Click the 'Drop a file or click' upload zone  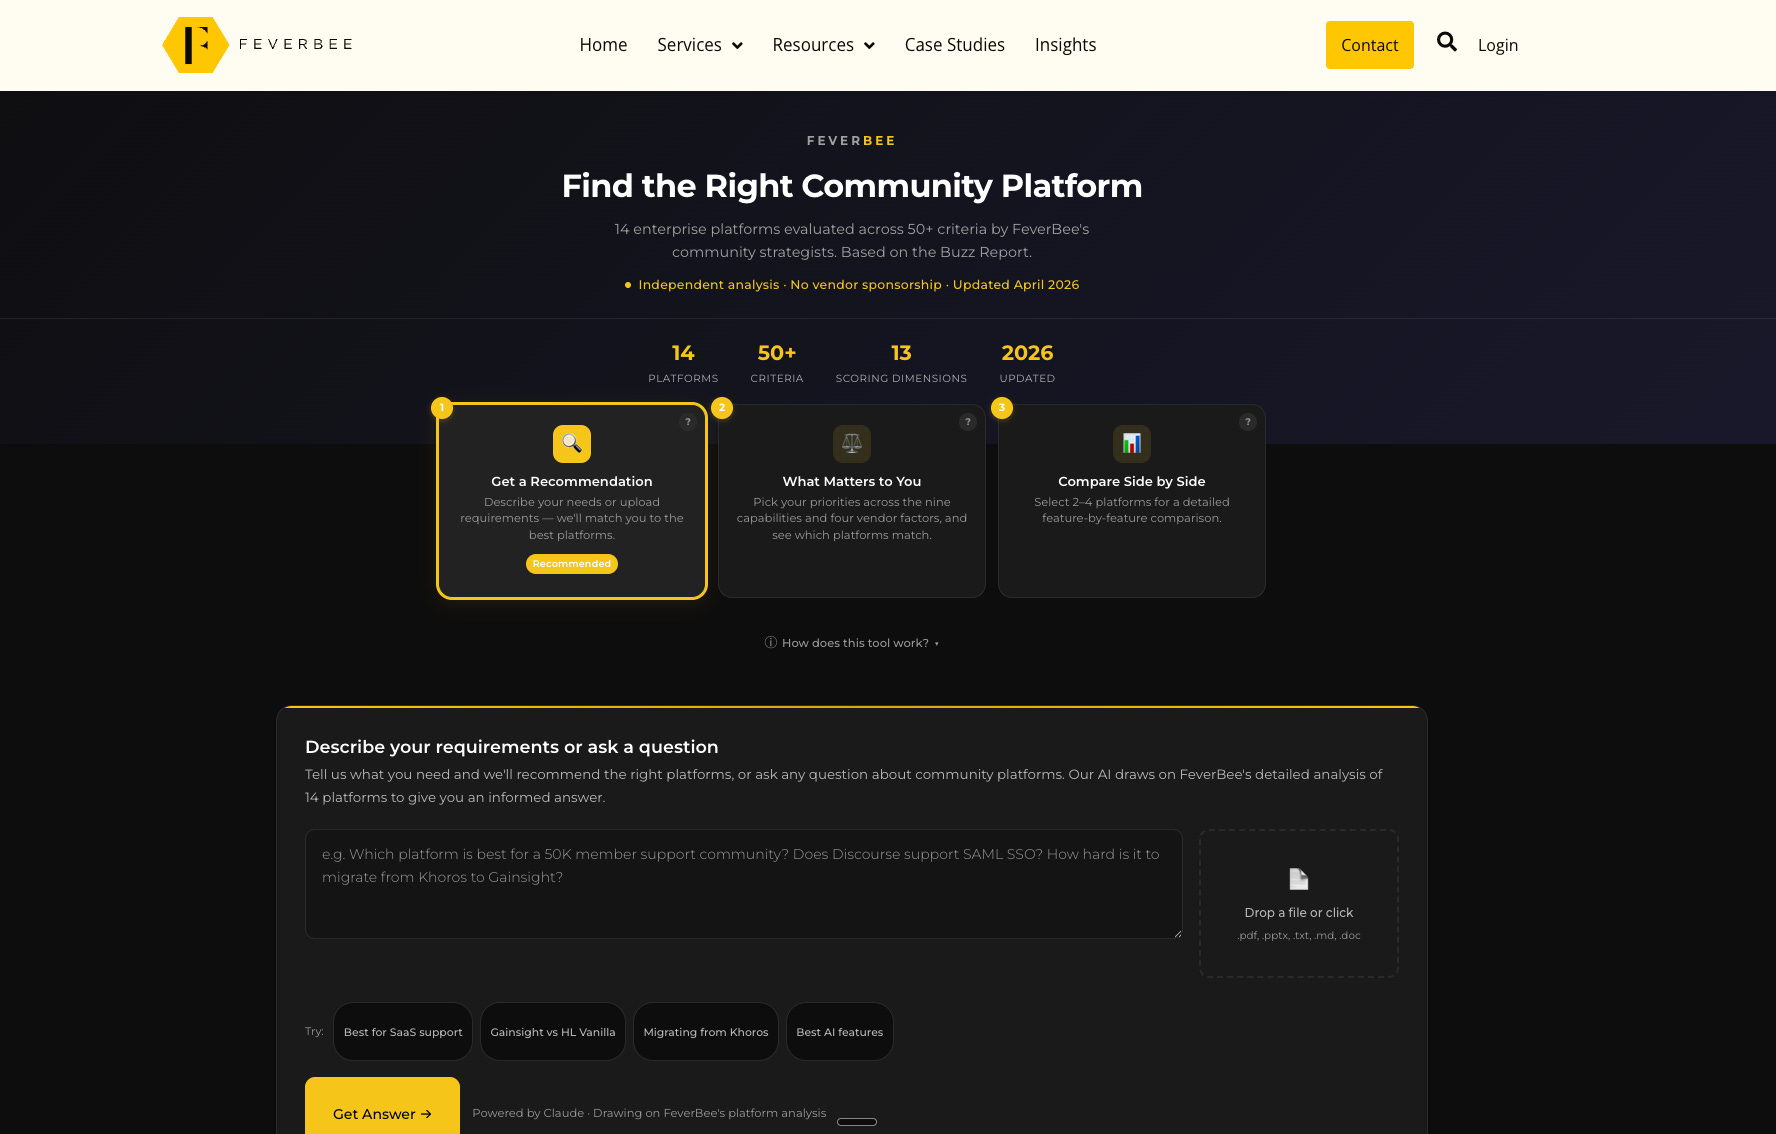[x=1299, y=903]
